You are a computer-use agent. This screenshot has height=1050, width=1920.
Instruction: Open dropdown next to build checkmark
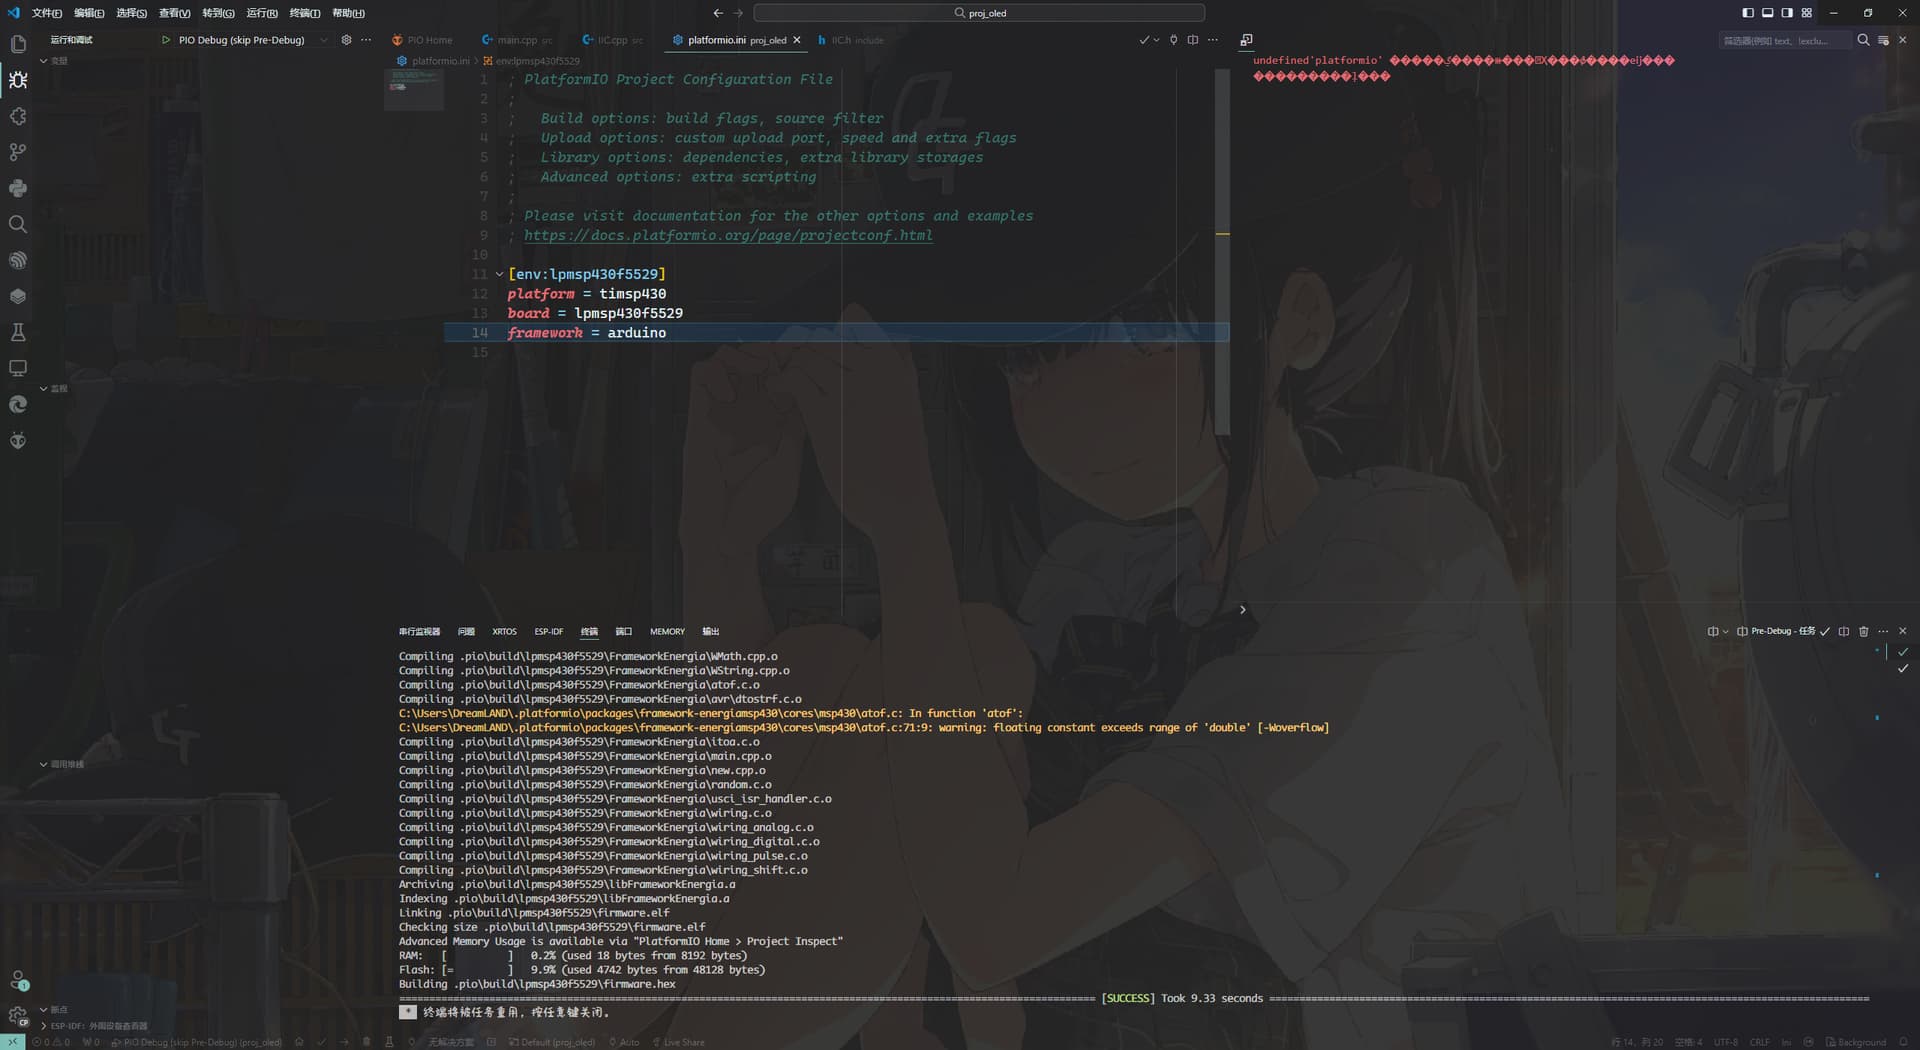1157,40
